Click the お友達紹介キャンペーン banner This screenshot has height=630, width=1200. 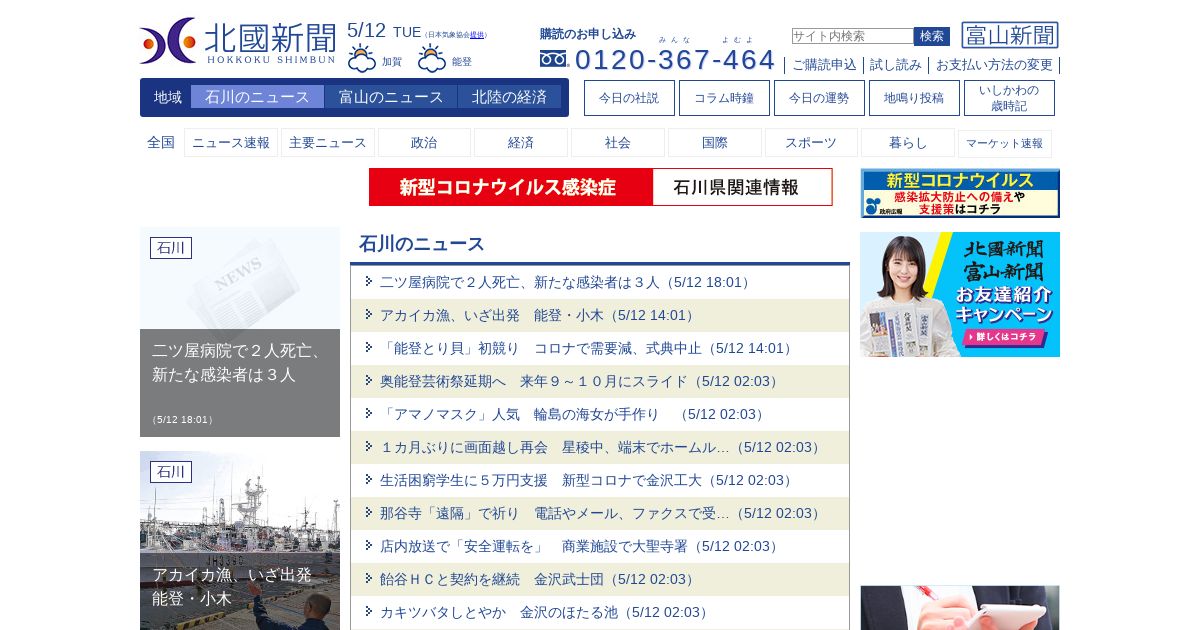tap(960, 295)
